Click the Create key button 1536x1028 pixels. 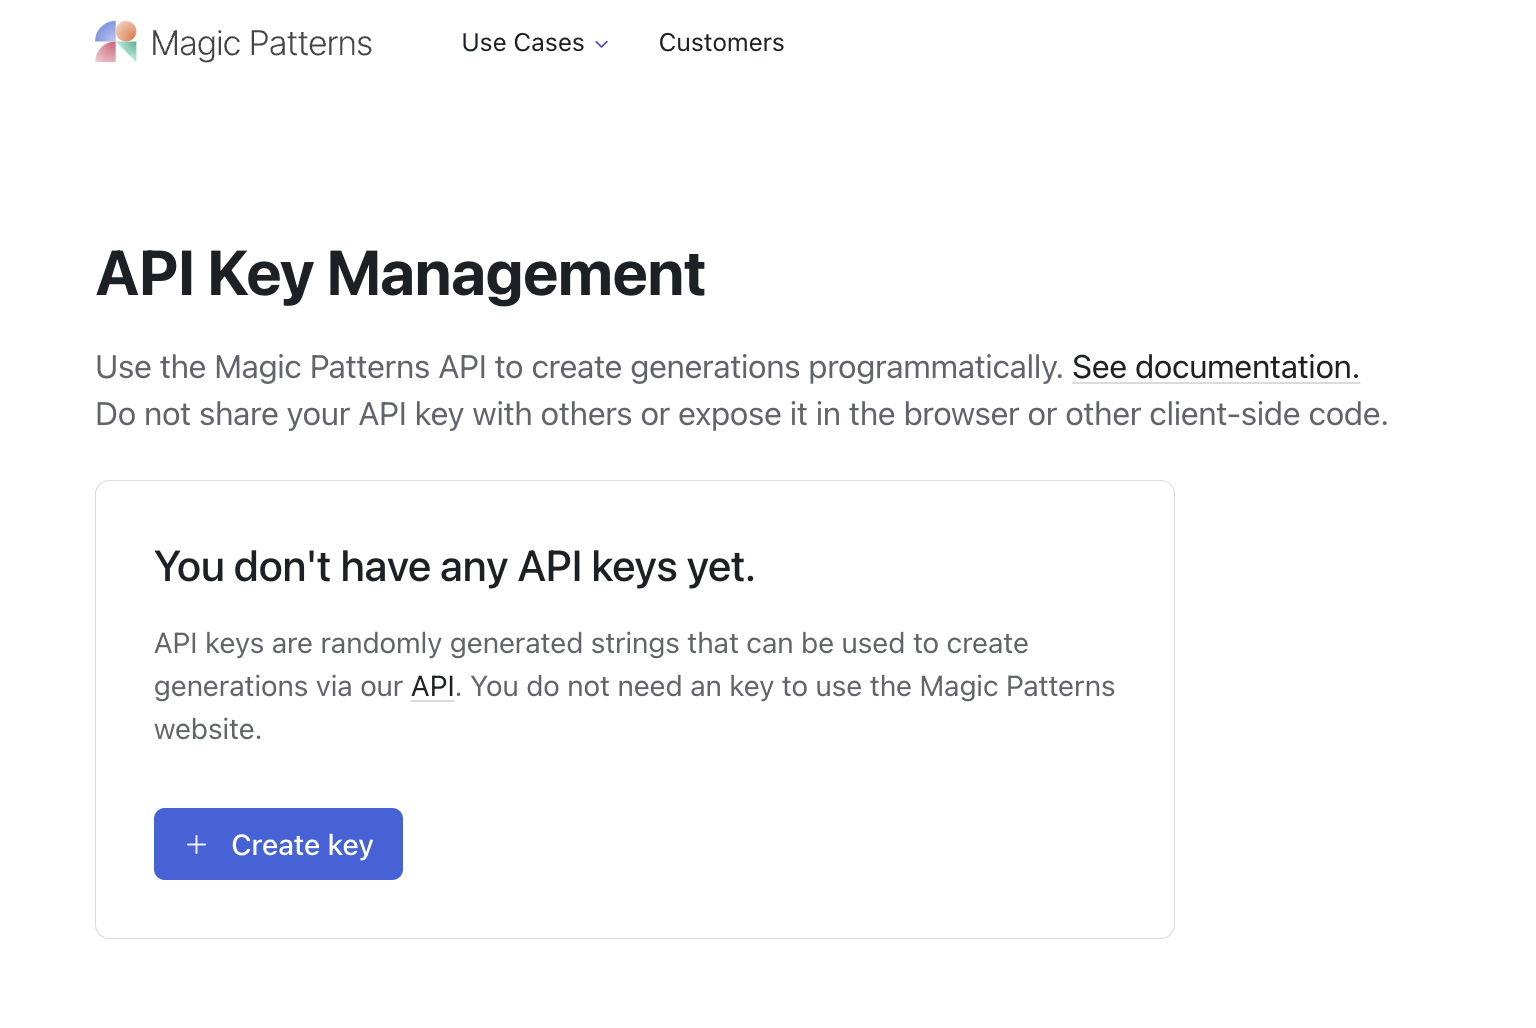click(x=278, y=844)
